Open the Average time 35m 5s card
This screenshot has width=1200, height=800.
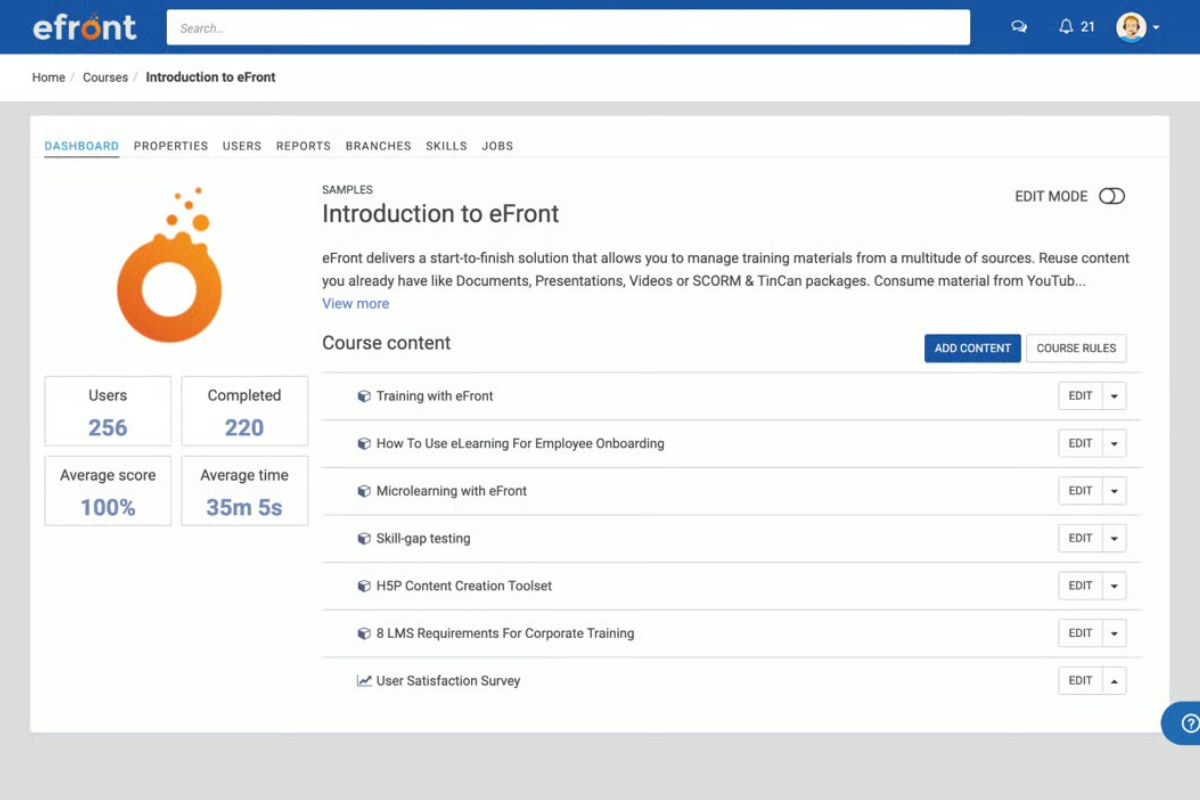(x=244, y=491)
